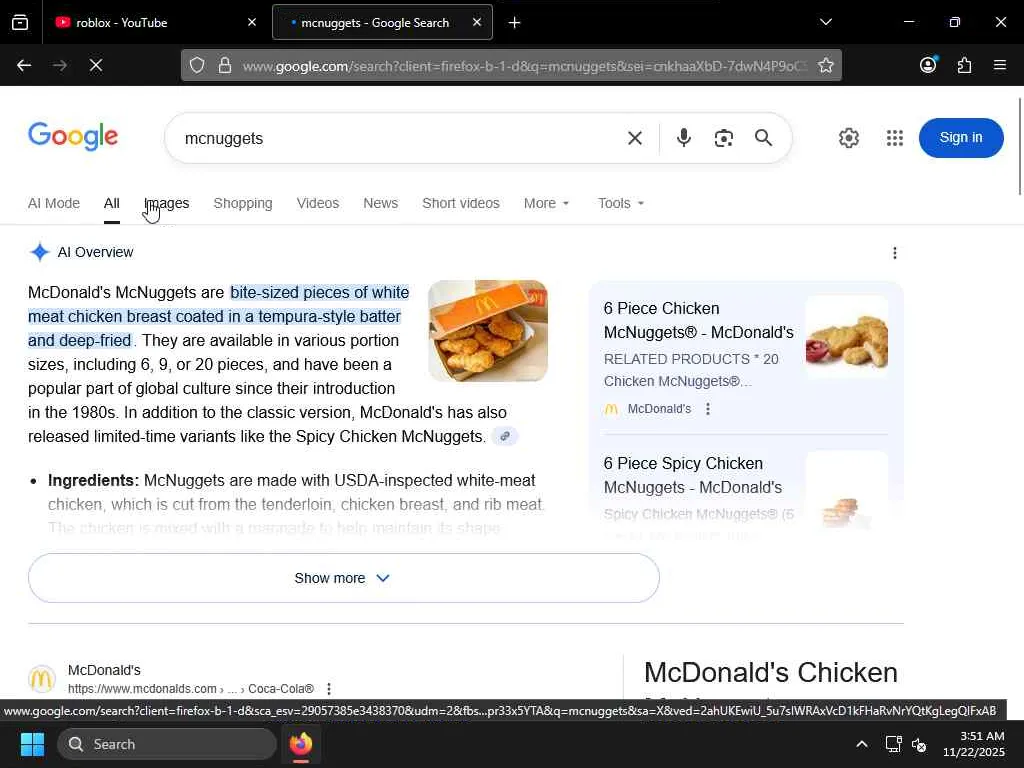Open Google quick settings gear

point(849,138)
